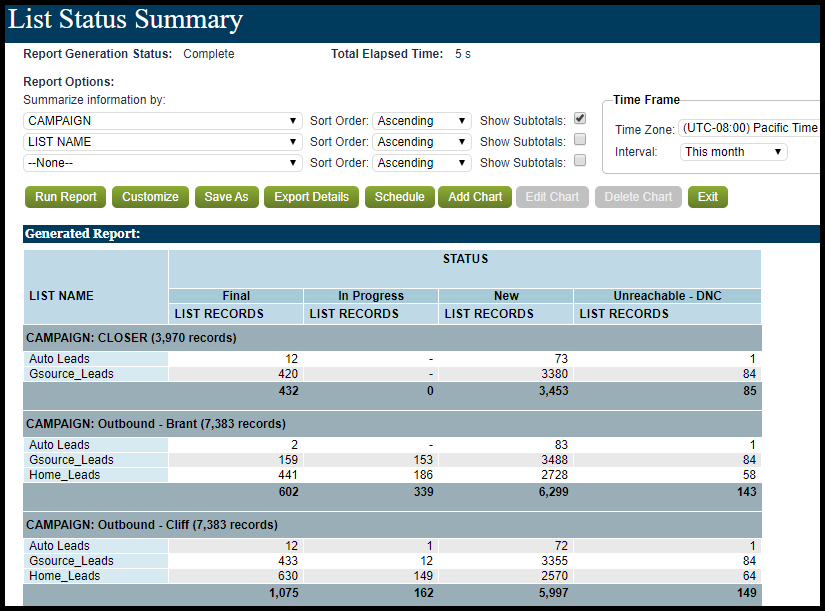Export Details of the report

click(311, 197)
